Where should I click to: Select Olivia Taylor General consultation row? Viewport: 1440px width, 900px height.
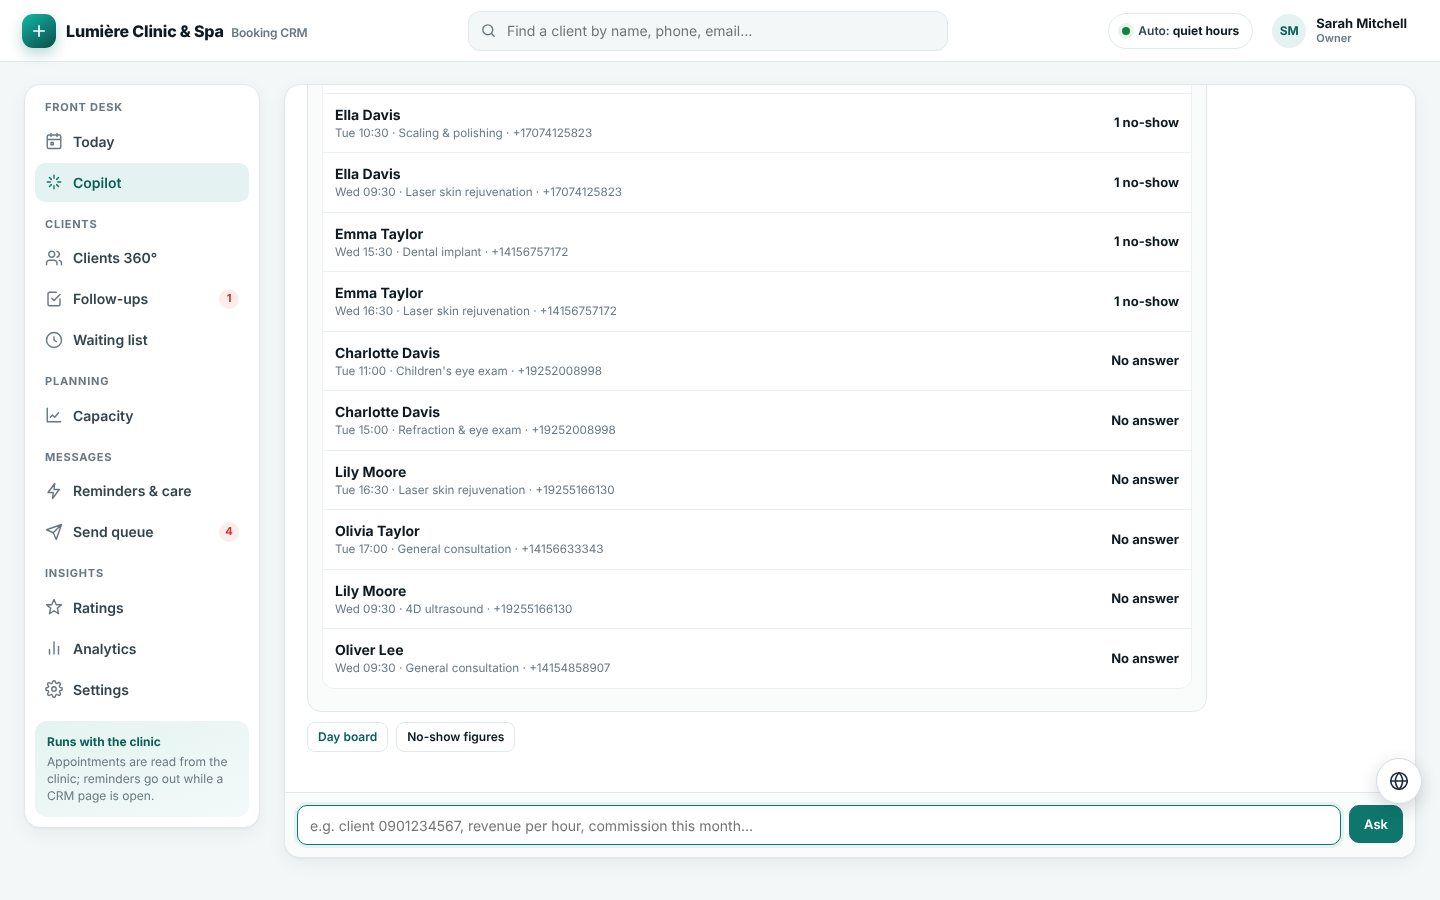point(757,540)
